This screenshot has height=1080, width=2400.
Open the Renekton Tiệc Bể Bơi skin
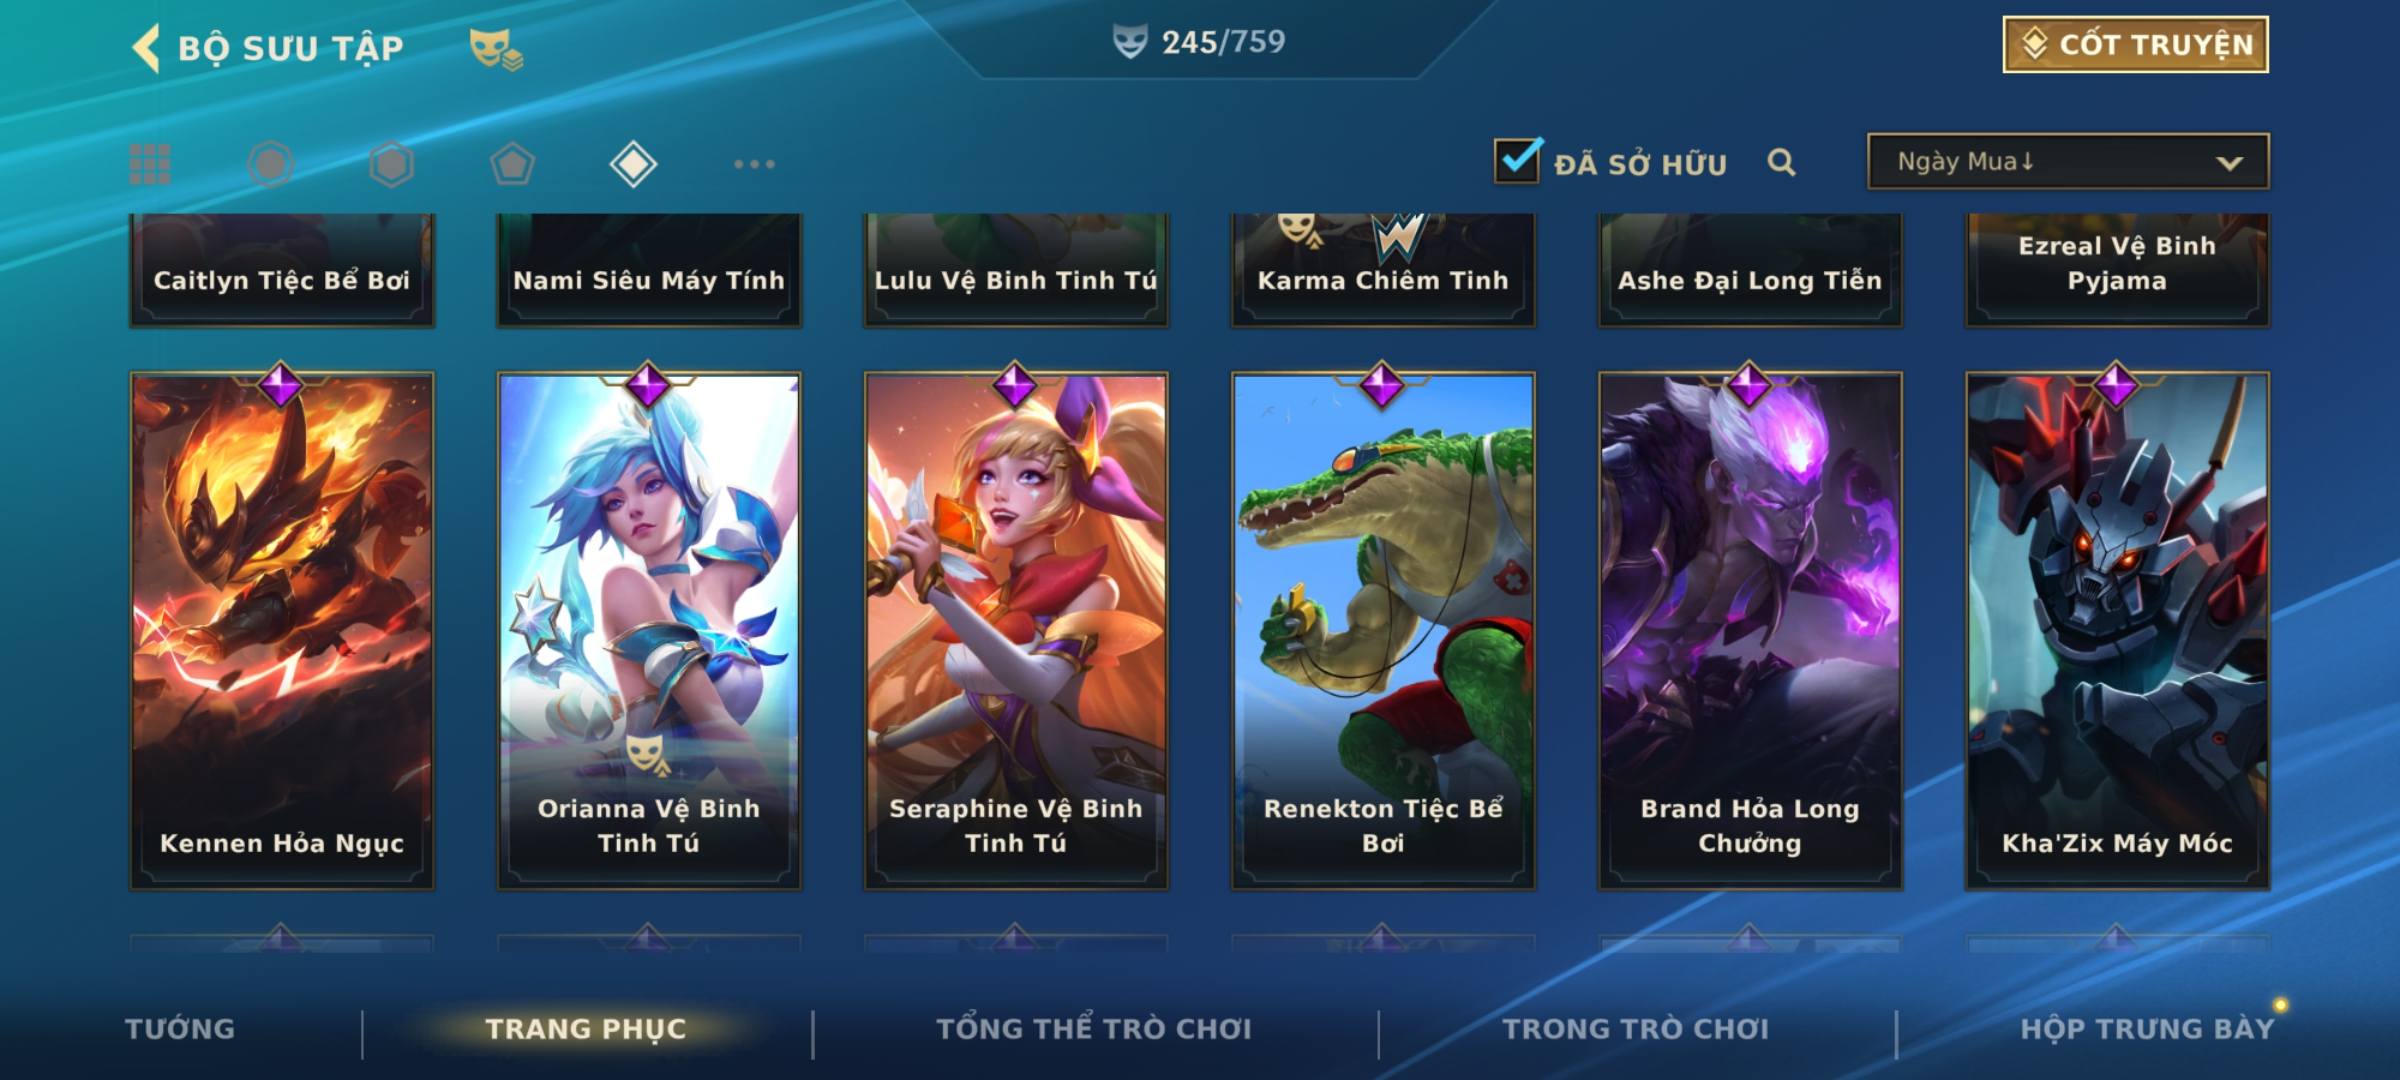pyautogui.click(x=1383, y=631)
